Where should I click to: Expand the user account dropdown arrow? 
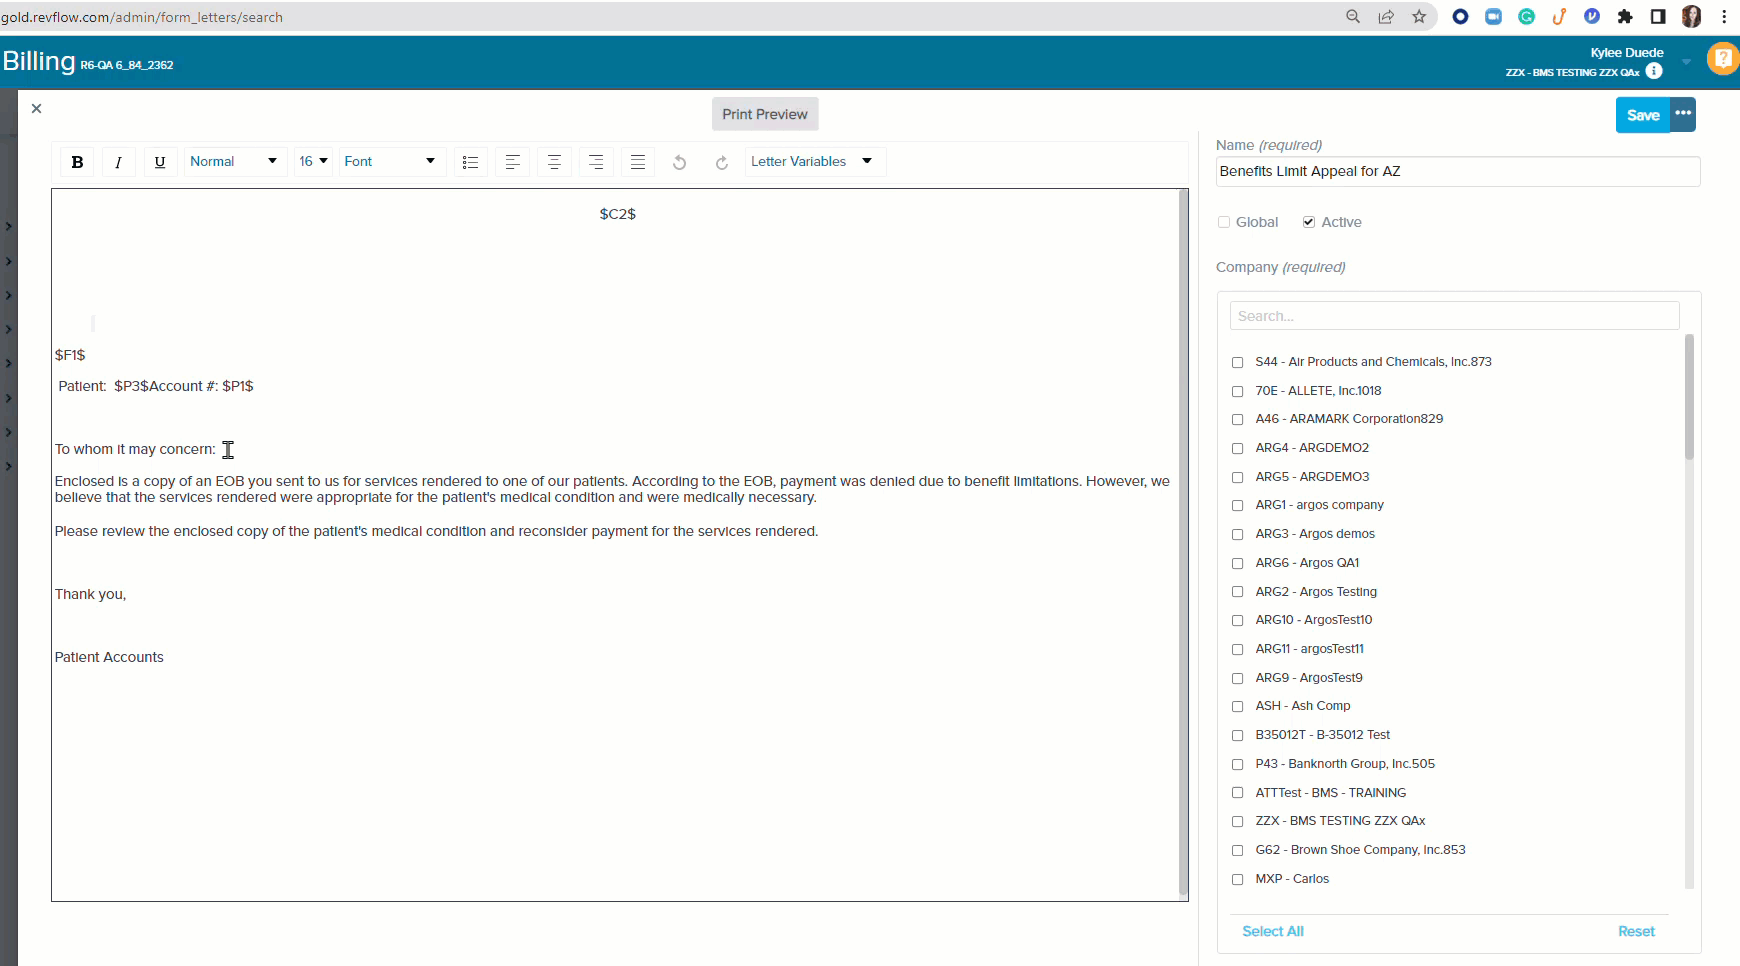click(1687, 62)
